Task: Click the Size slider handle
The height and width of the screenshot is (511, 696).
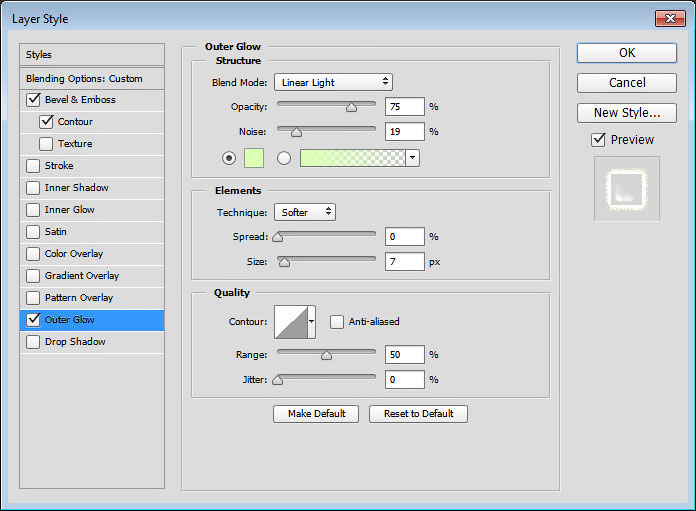Action: click(x=284, y=262)
